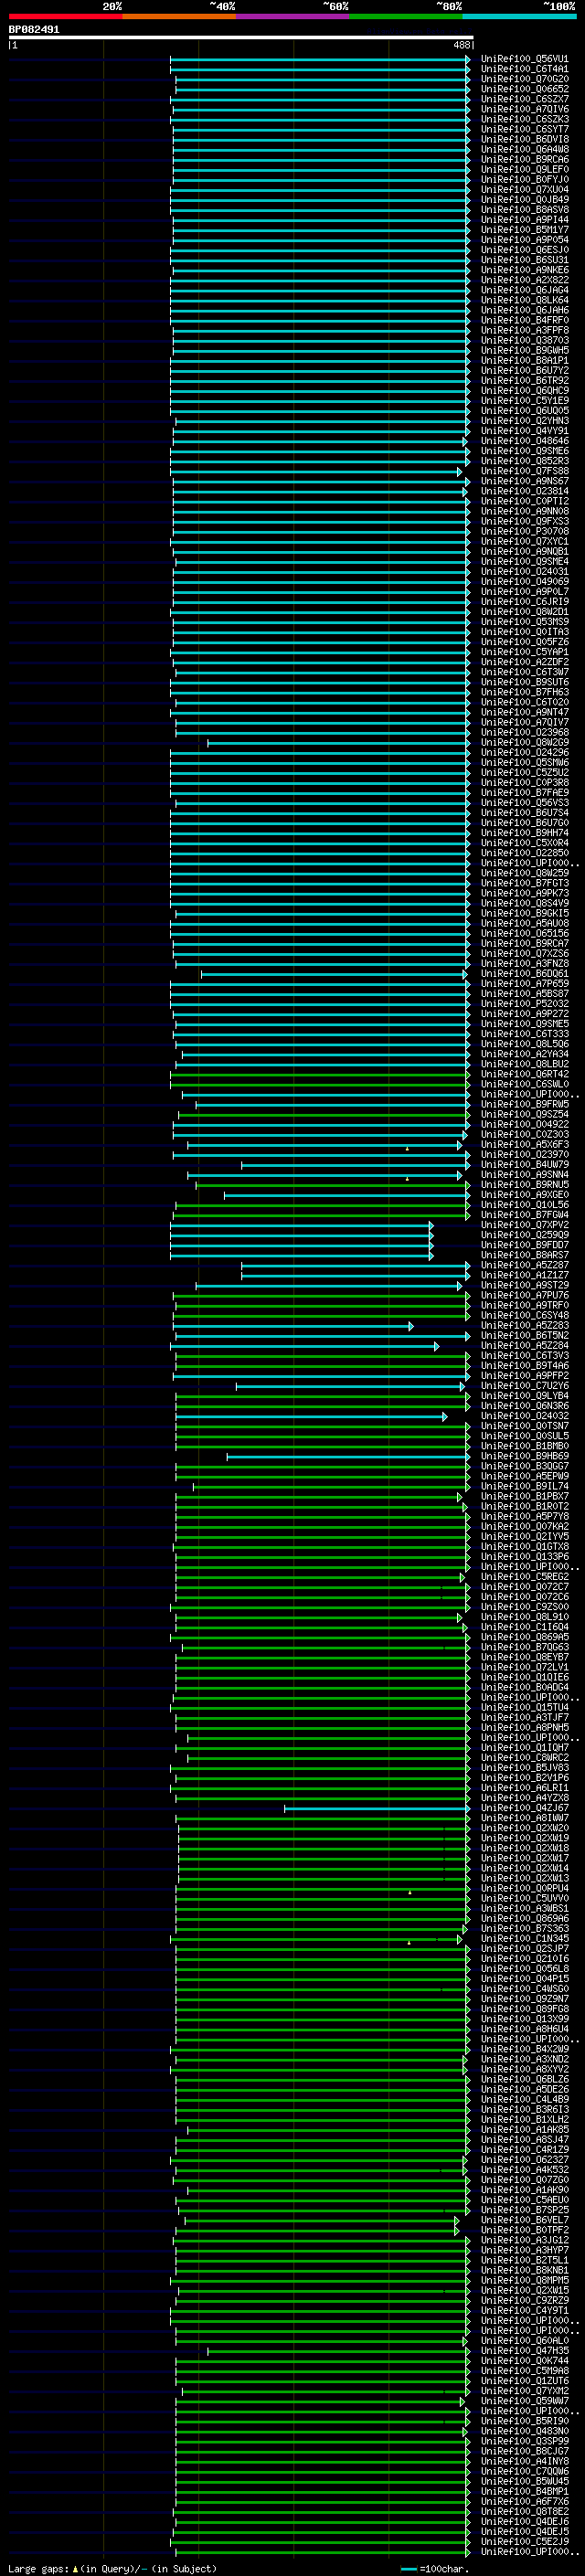
Task: Select label UniRef100_C7U2Y6
Action: (524, 1386)
